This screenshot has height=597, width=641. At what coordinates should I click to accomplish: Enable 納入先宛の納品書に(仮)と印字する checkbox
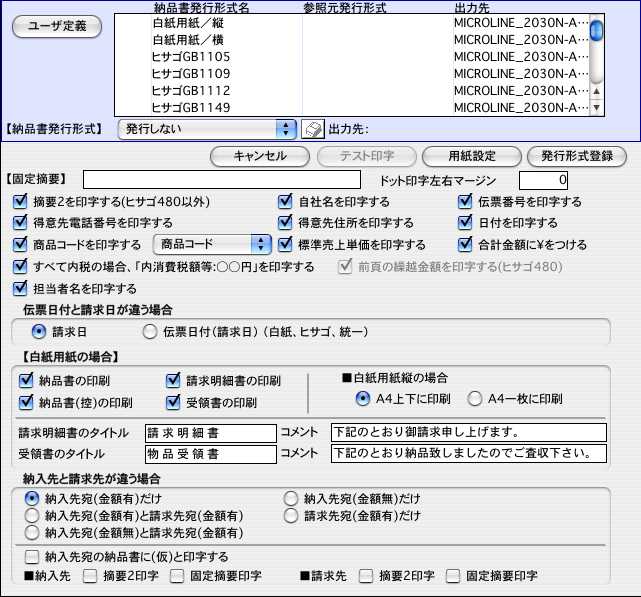click(x=32, y=556)
